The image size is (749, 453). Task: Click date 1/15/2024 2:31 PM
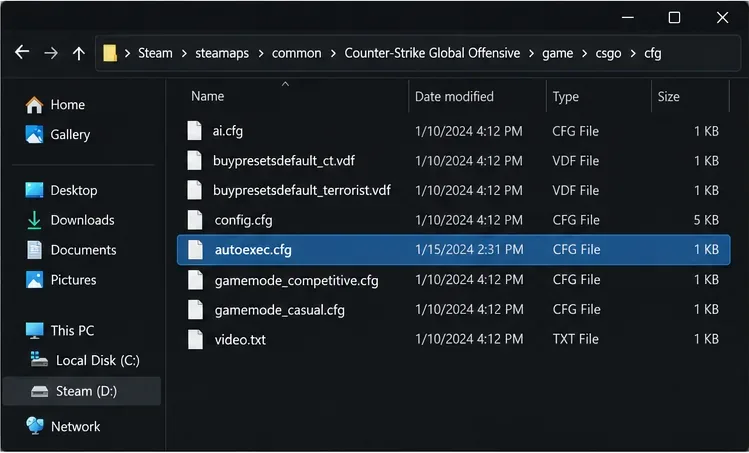[469, 249]
